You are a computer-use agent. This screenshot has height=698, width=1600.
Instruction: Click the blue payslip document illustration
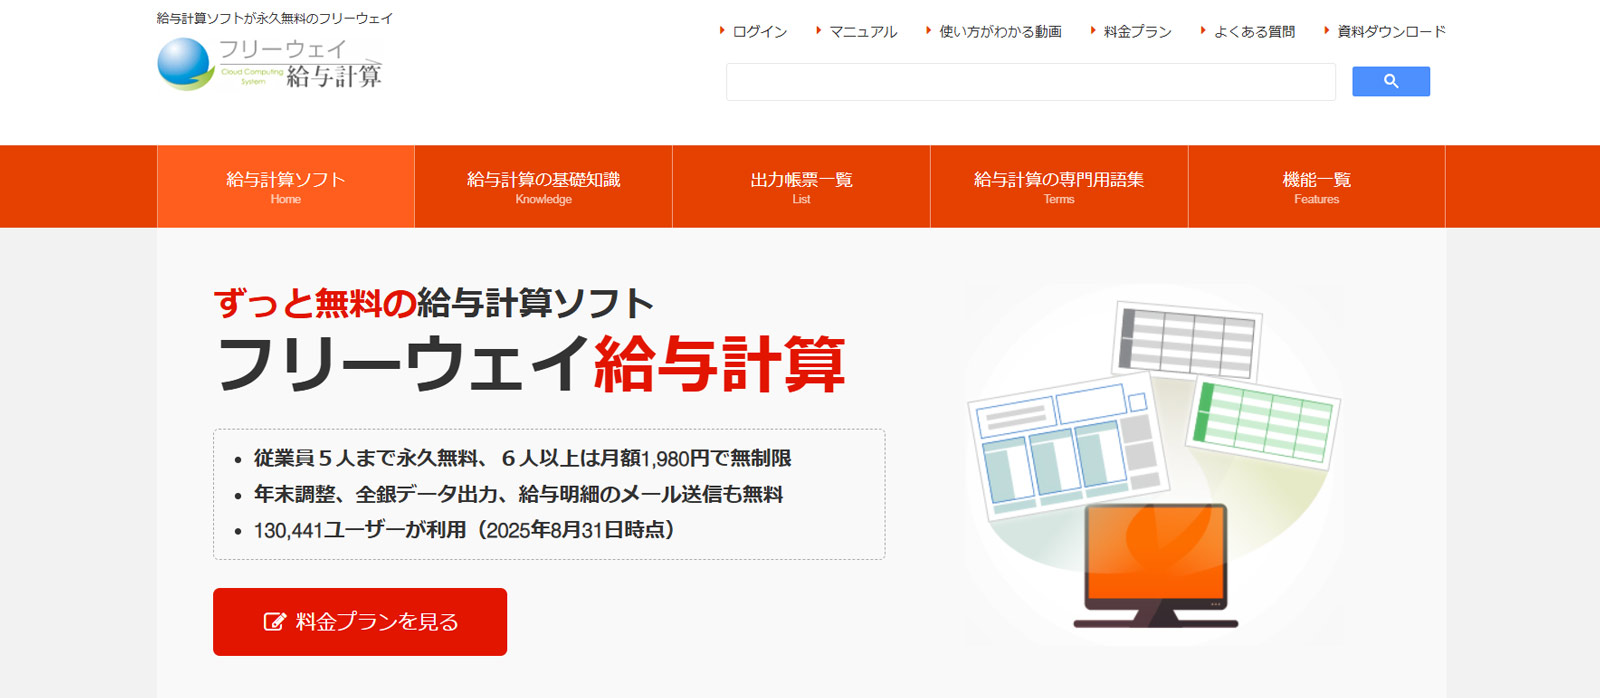point(1065,452)
